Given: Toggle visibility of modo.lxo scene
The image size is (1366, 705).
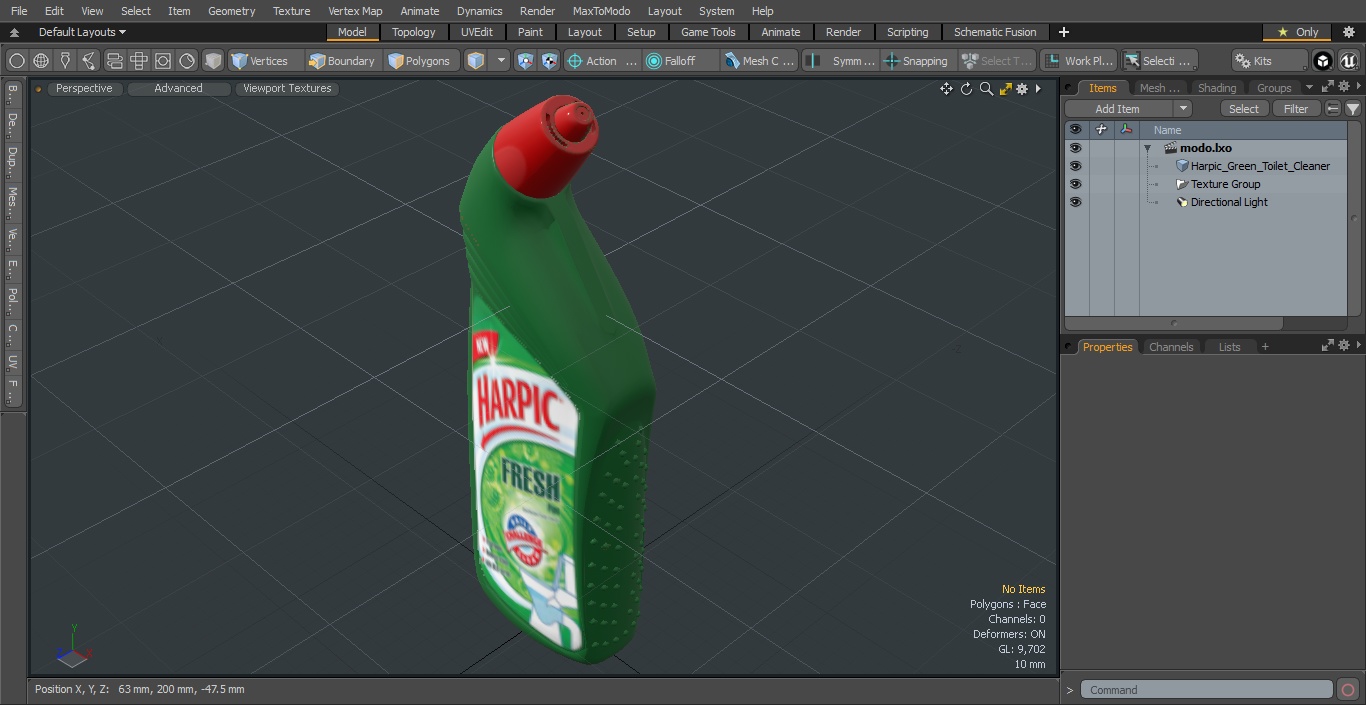Looking at the screenshot, I should tap(1075, 148).
